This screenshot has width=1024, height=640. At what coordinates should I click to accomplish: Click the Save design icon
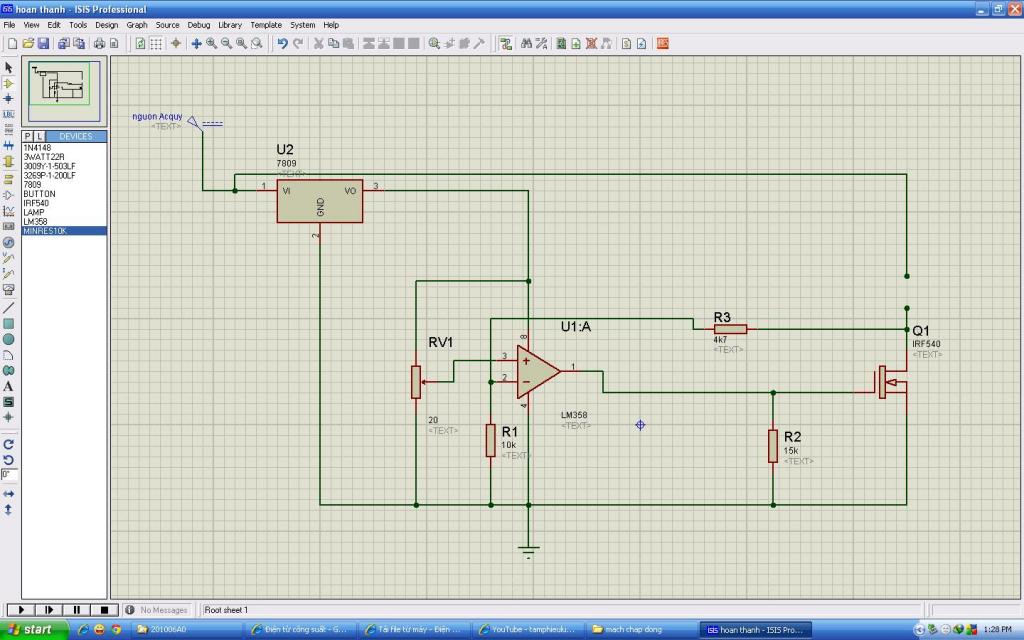pyautogui.click(x=44, y=44)
